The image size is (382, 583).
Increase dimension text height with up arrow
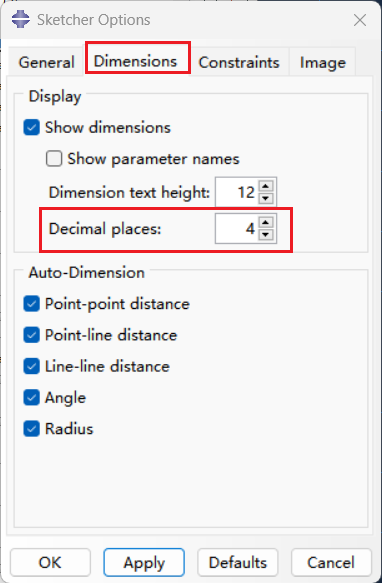266,186
